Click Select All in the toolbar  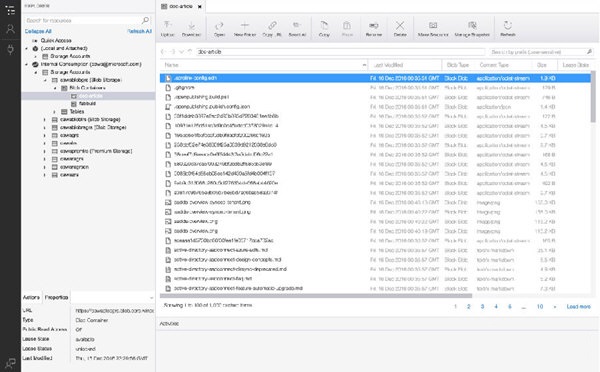[x=297, y=29]
